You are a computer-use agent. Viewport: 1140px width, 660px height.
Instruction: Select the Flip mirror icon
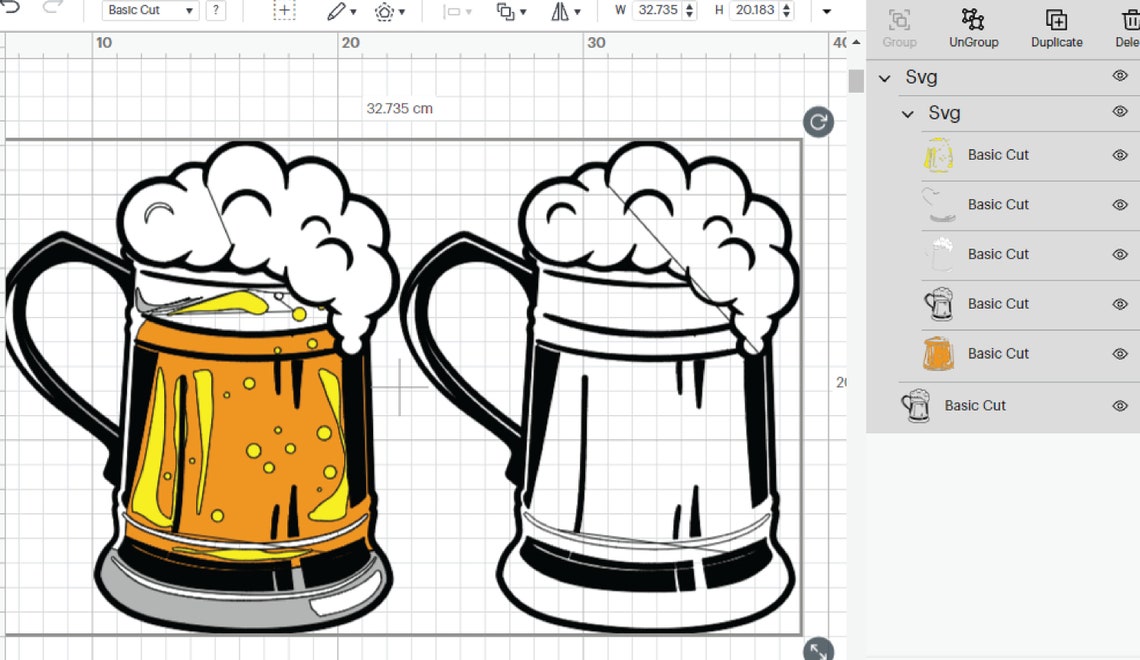click(x=560, y=11)
